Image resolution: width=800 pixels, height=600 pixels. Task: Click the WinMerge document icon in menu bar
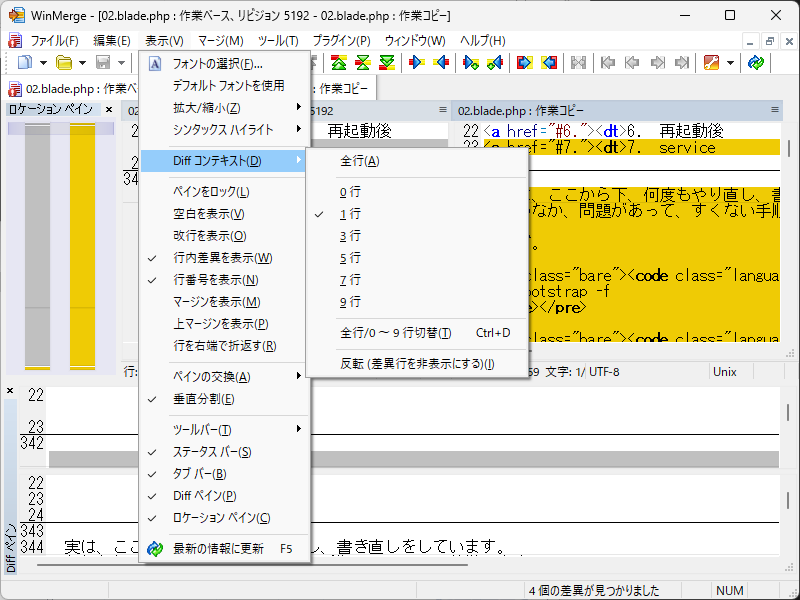click(15, 41)
